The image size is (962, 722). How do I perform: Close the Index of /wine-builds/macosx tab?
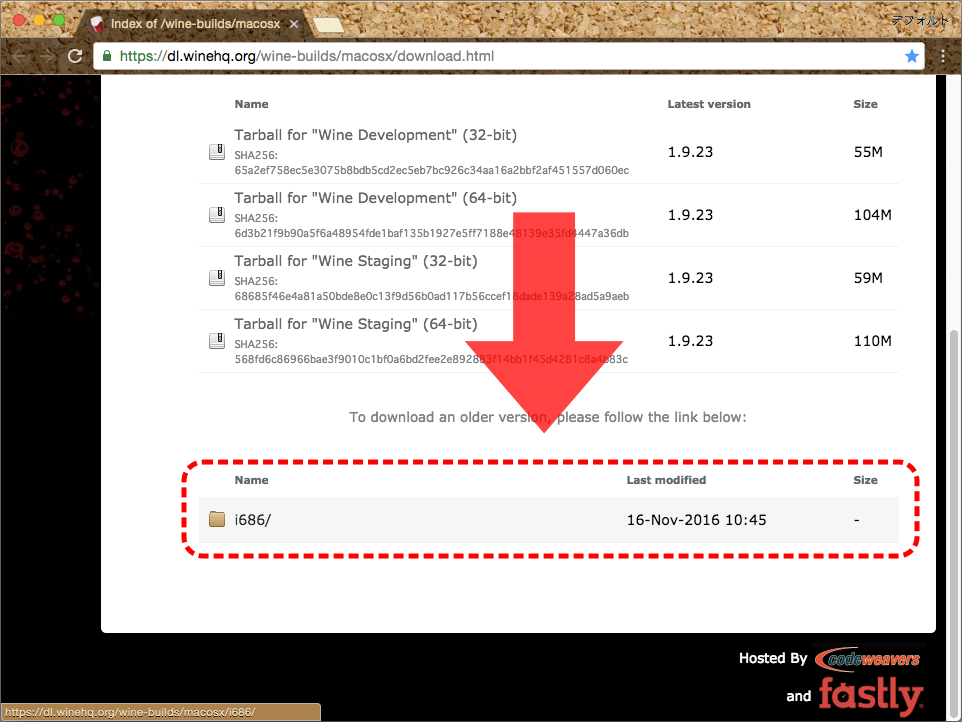pyautogui.click(x=294, y=24)
